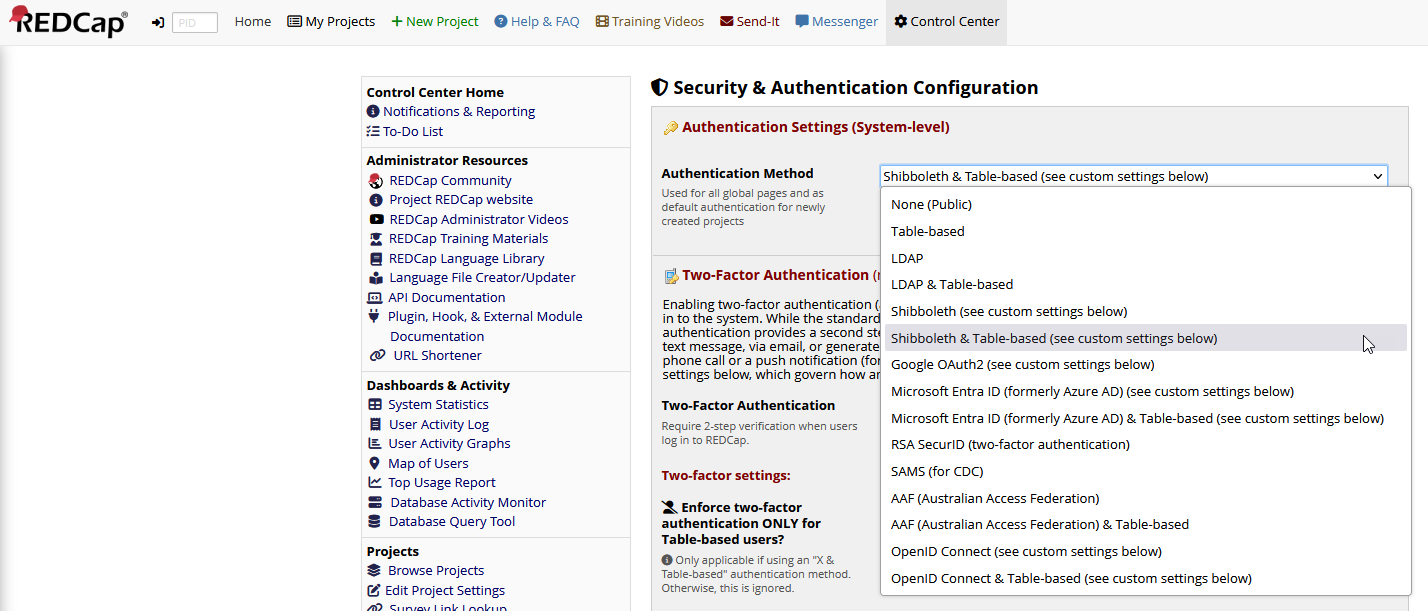Pick OpenID Connect & Table-based option
Image resolution: width=1428 pixels, height=611 pixels.
pyautogui.click(x=1070, y=578)
